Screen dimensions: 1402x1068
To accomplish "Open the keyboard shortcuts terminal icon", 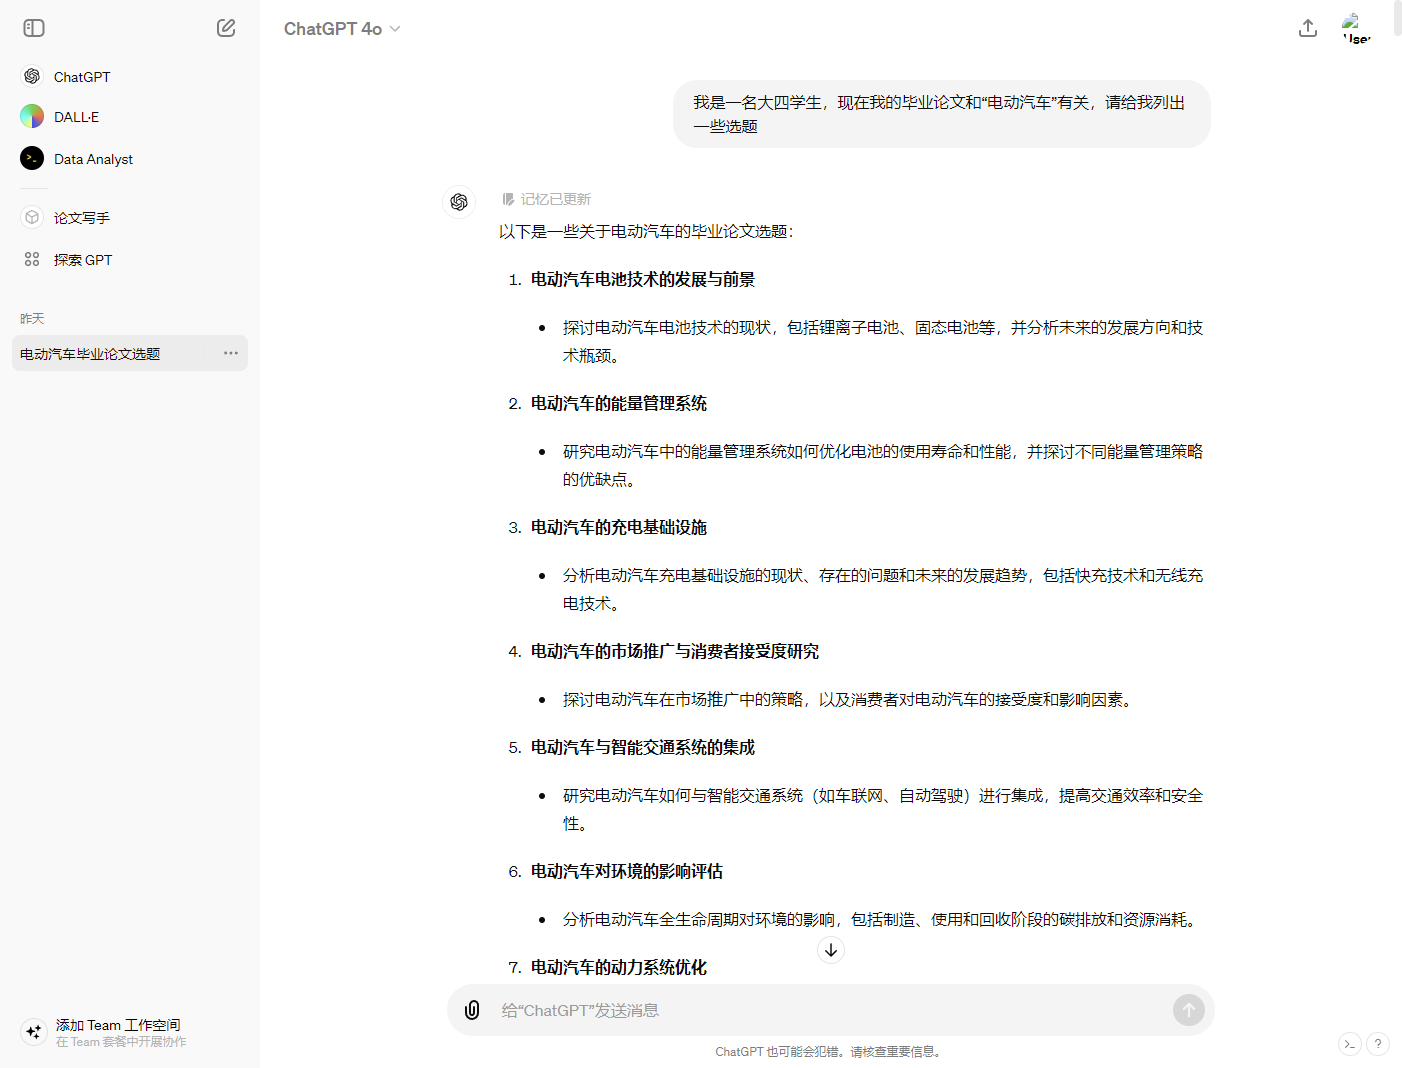I will [1350, 1044].
